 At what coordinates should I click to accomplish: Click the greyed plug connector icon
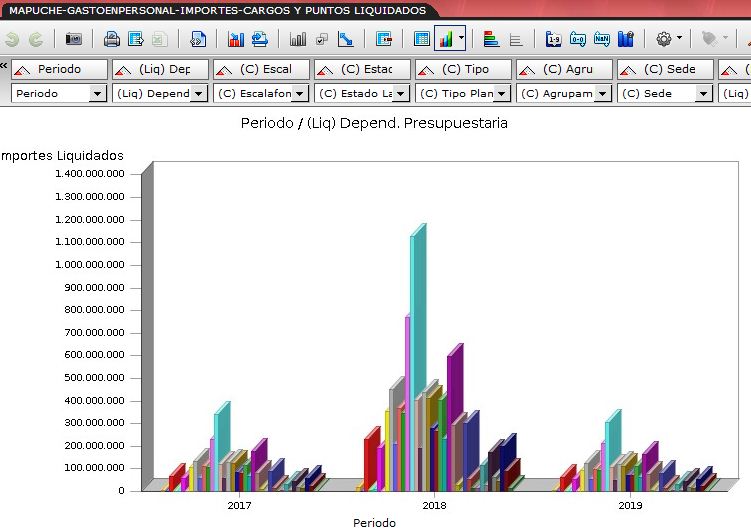click(709, 38)
